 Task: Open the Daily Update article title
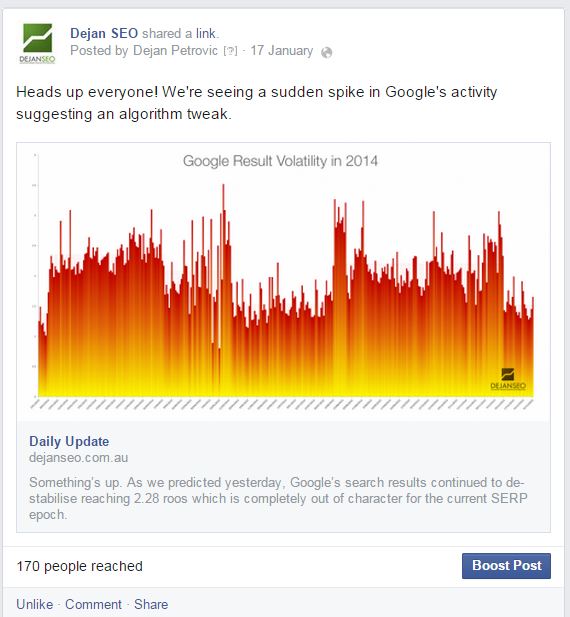[x=69, y=441]
